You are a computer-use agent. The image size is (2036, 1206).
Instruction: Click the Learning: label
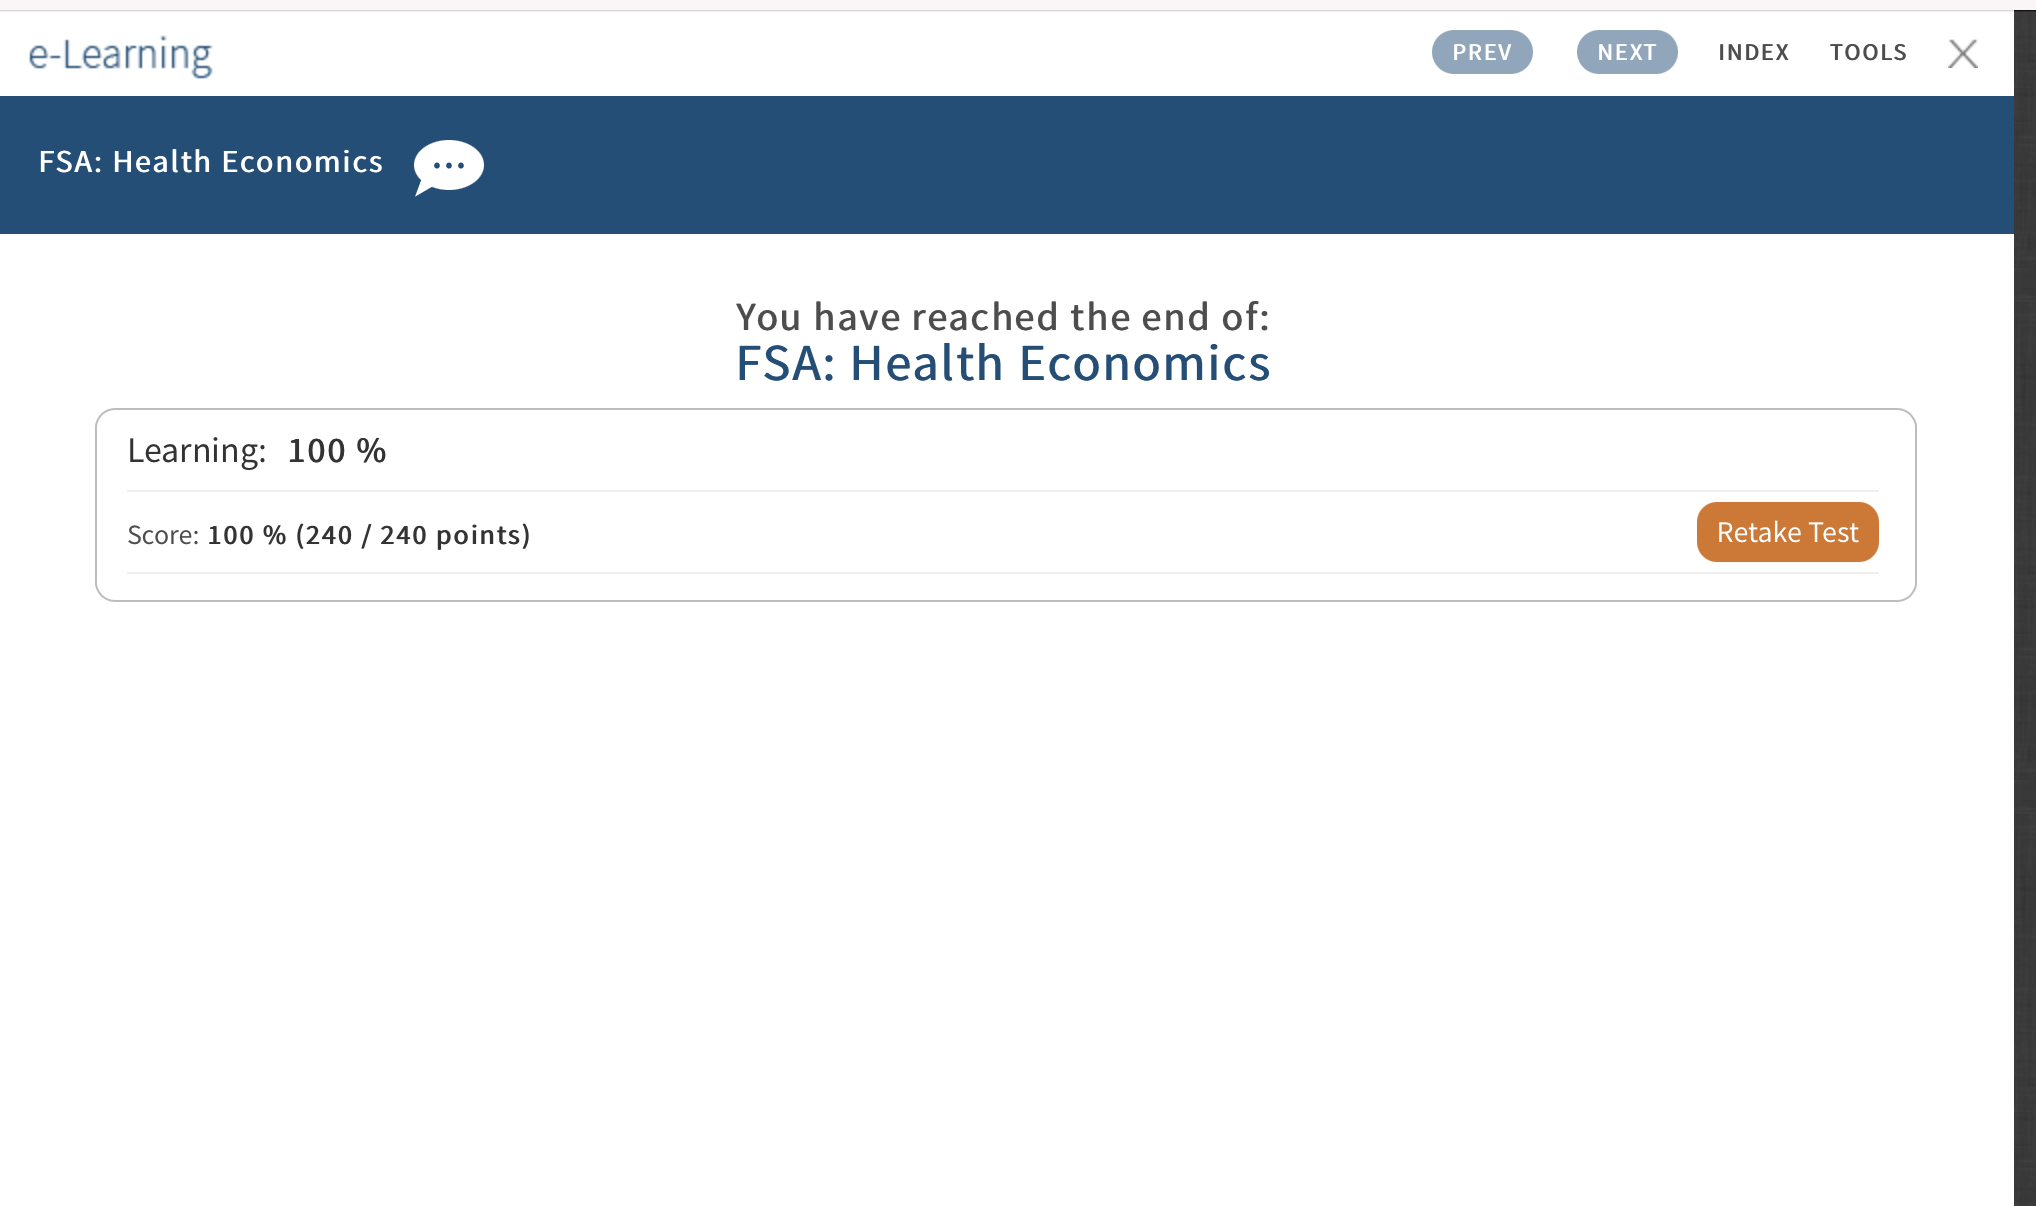(197, 451)
